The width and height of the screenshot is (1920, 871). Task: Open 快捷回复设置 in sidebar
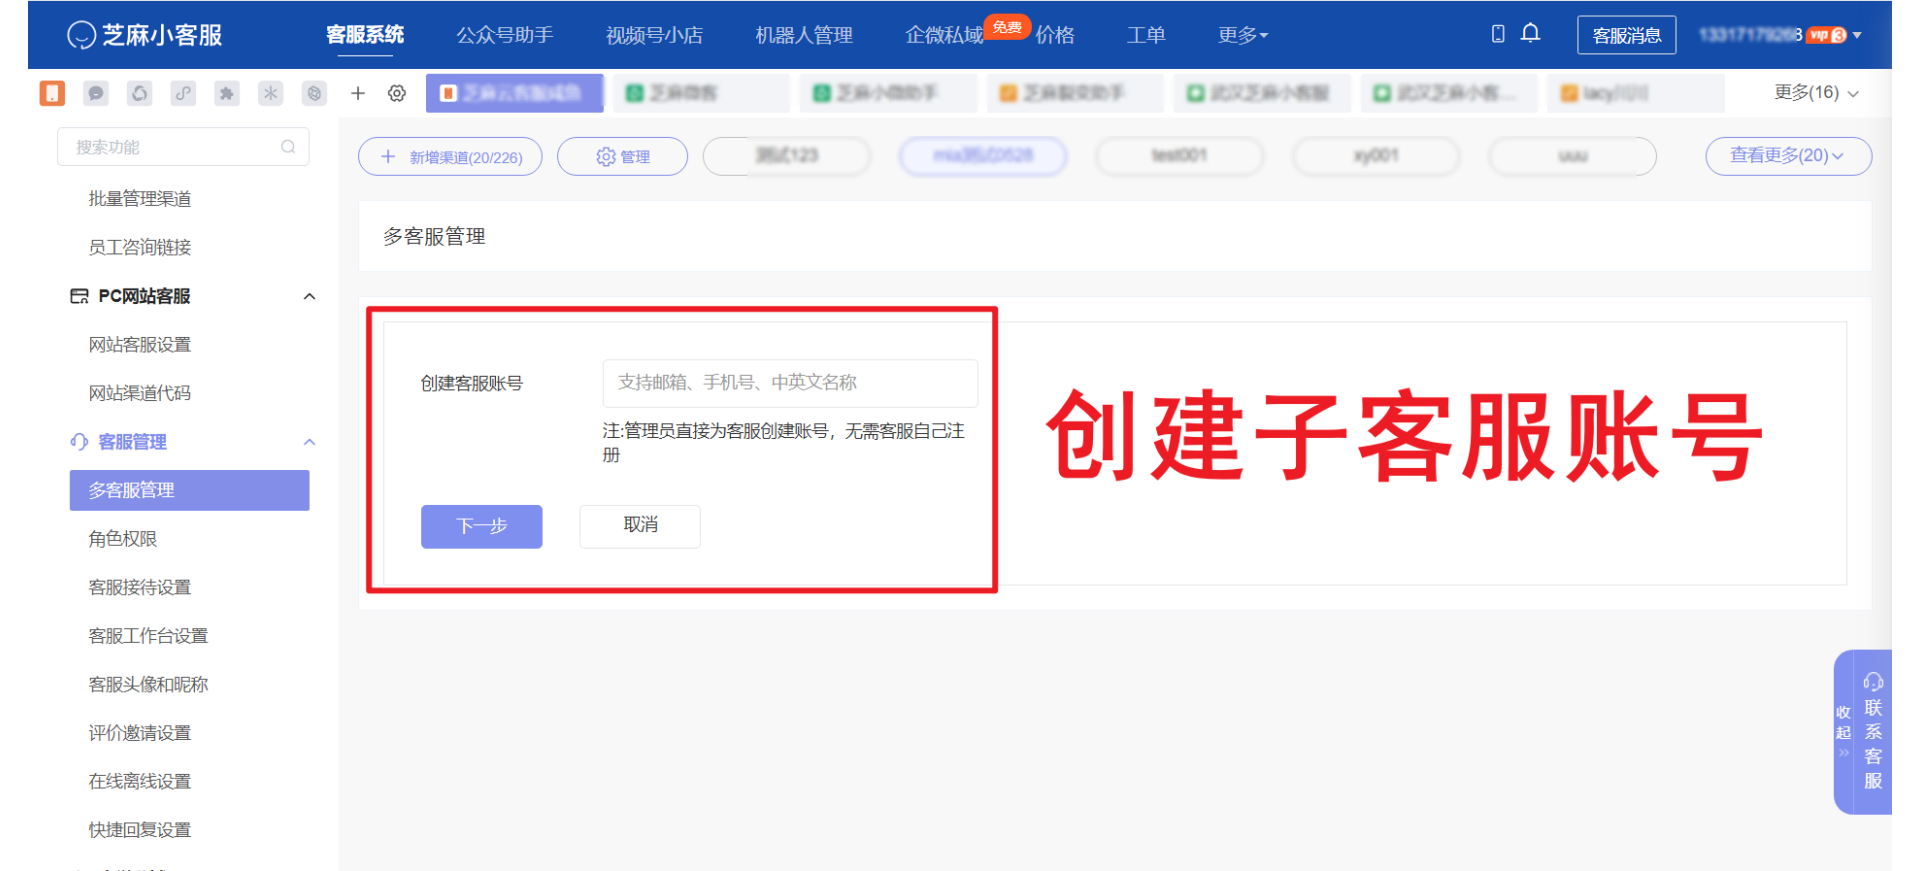pos(140,830)
